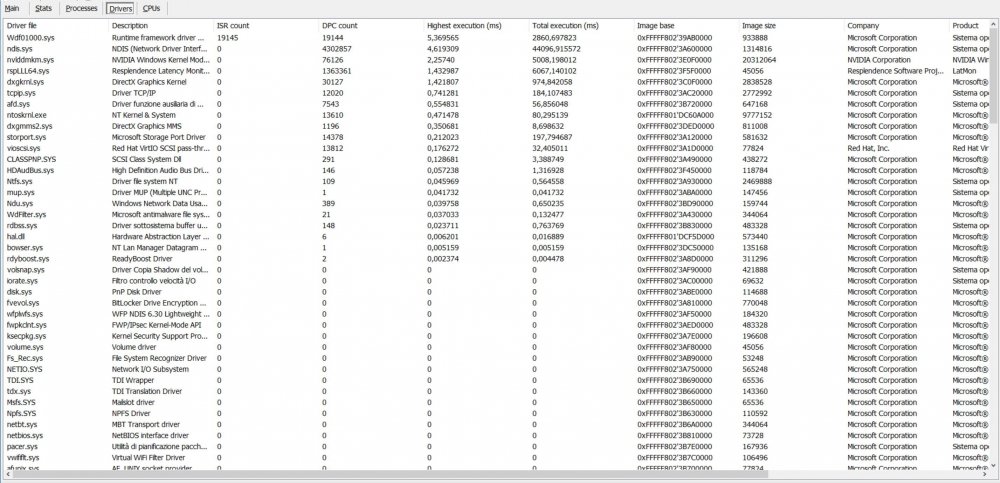Select the tdx.sys driver row

496,391
